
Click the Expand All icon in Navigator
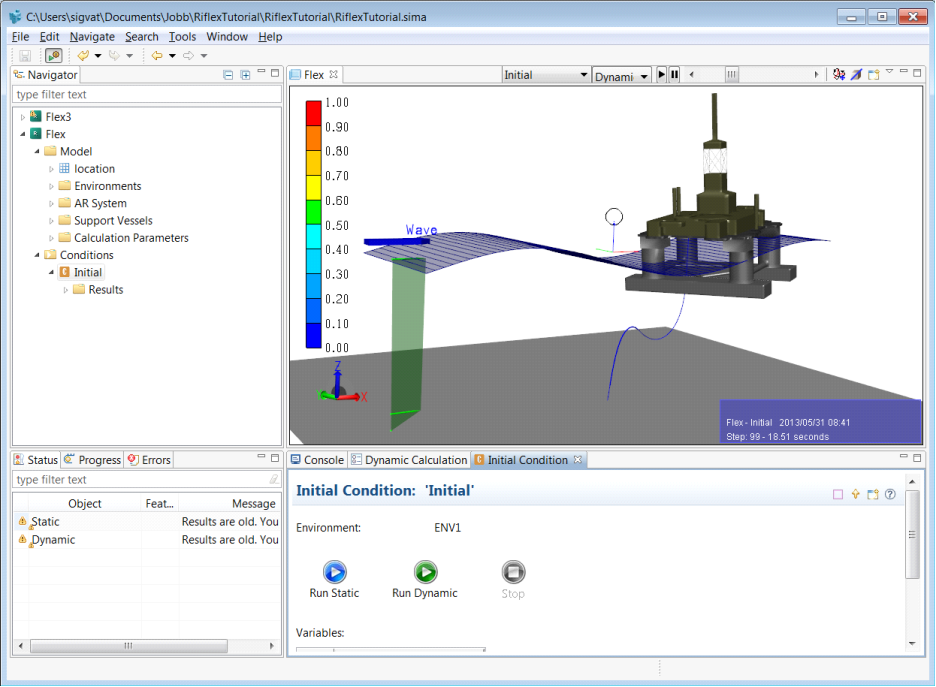245,75
